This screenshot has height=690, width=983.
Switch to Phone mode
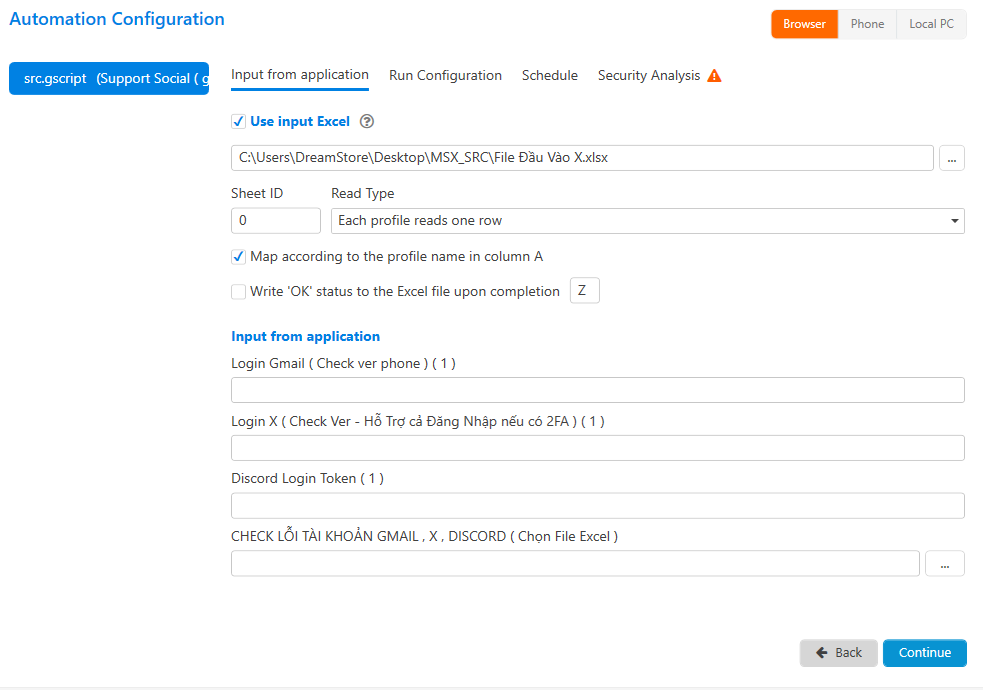point(867,24)
